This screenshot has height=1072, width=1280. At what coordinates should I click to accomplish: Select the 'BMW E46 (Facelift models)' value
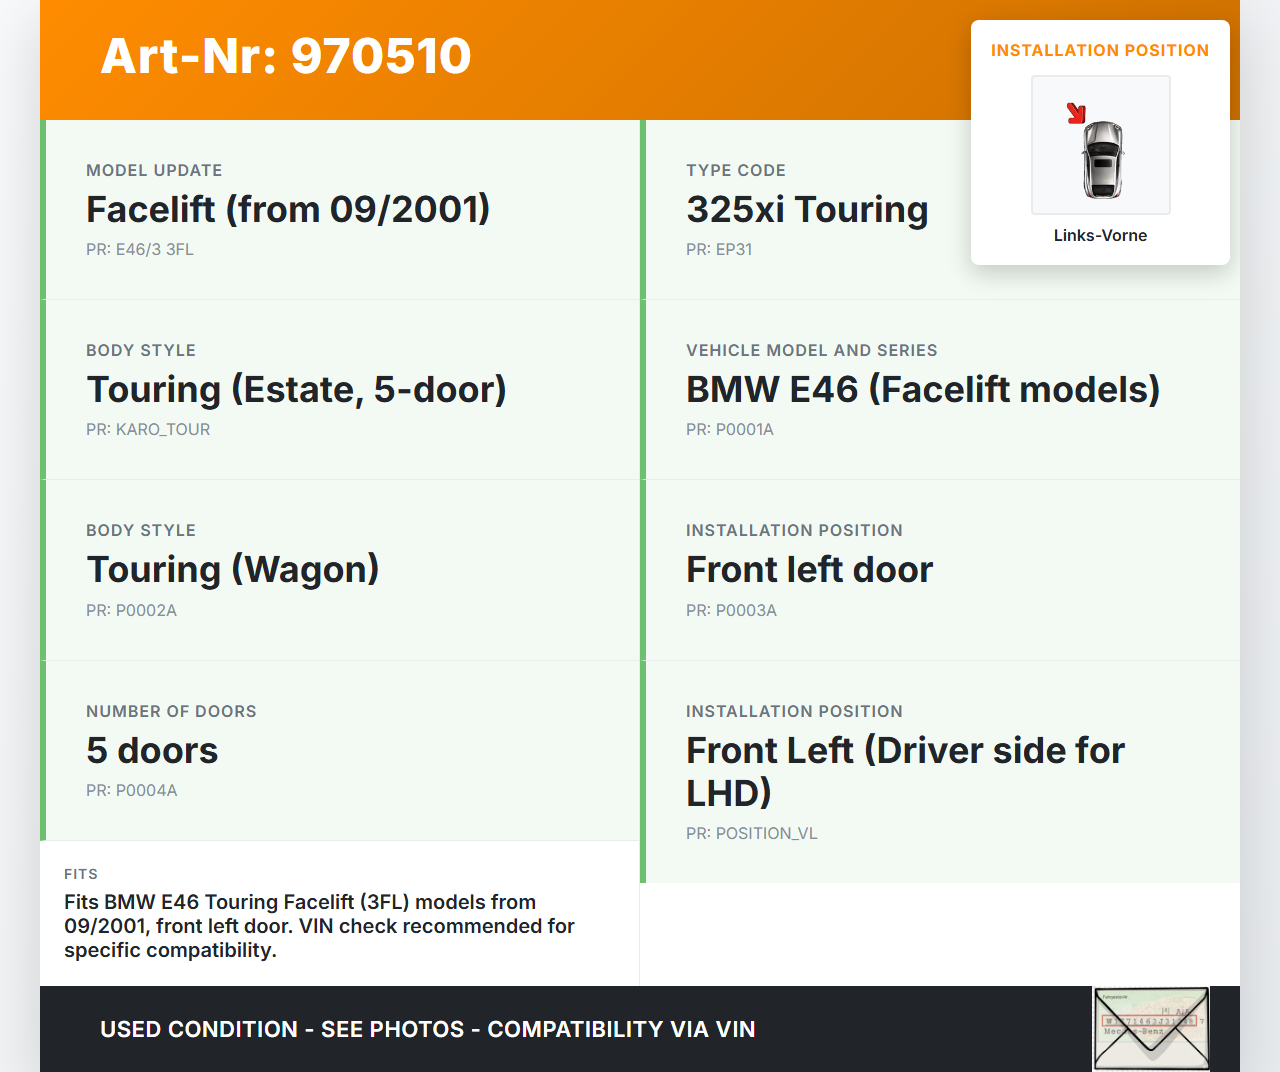point(923,389)
